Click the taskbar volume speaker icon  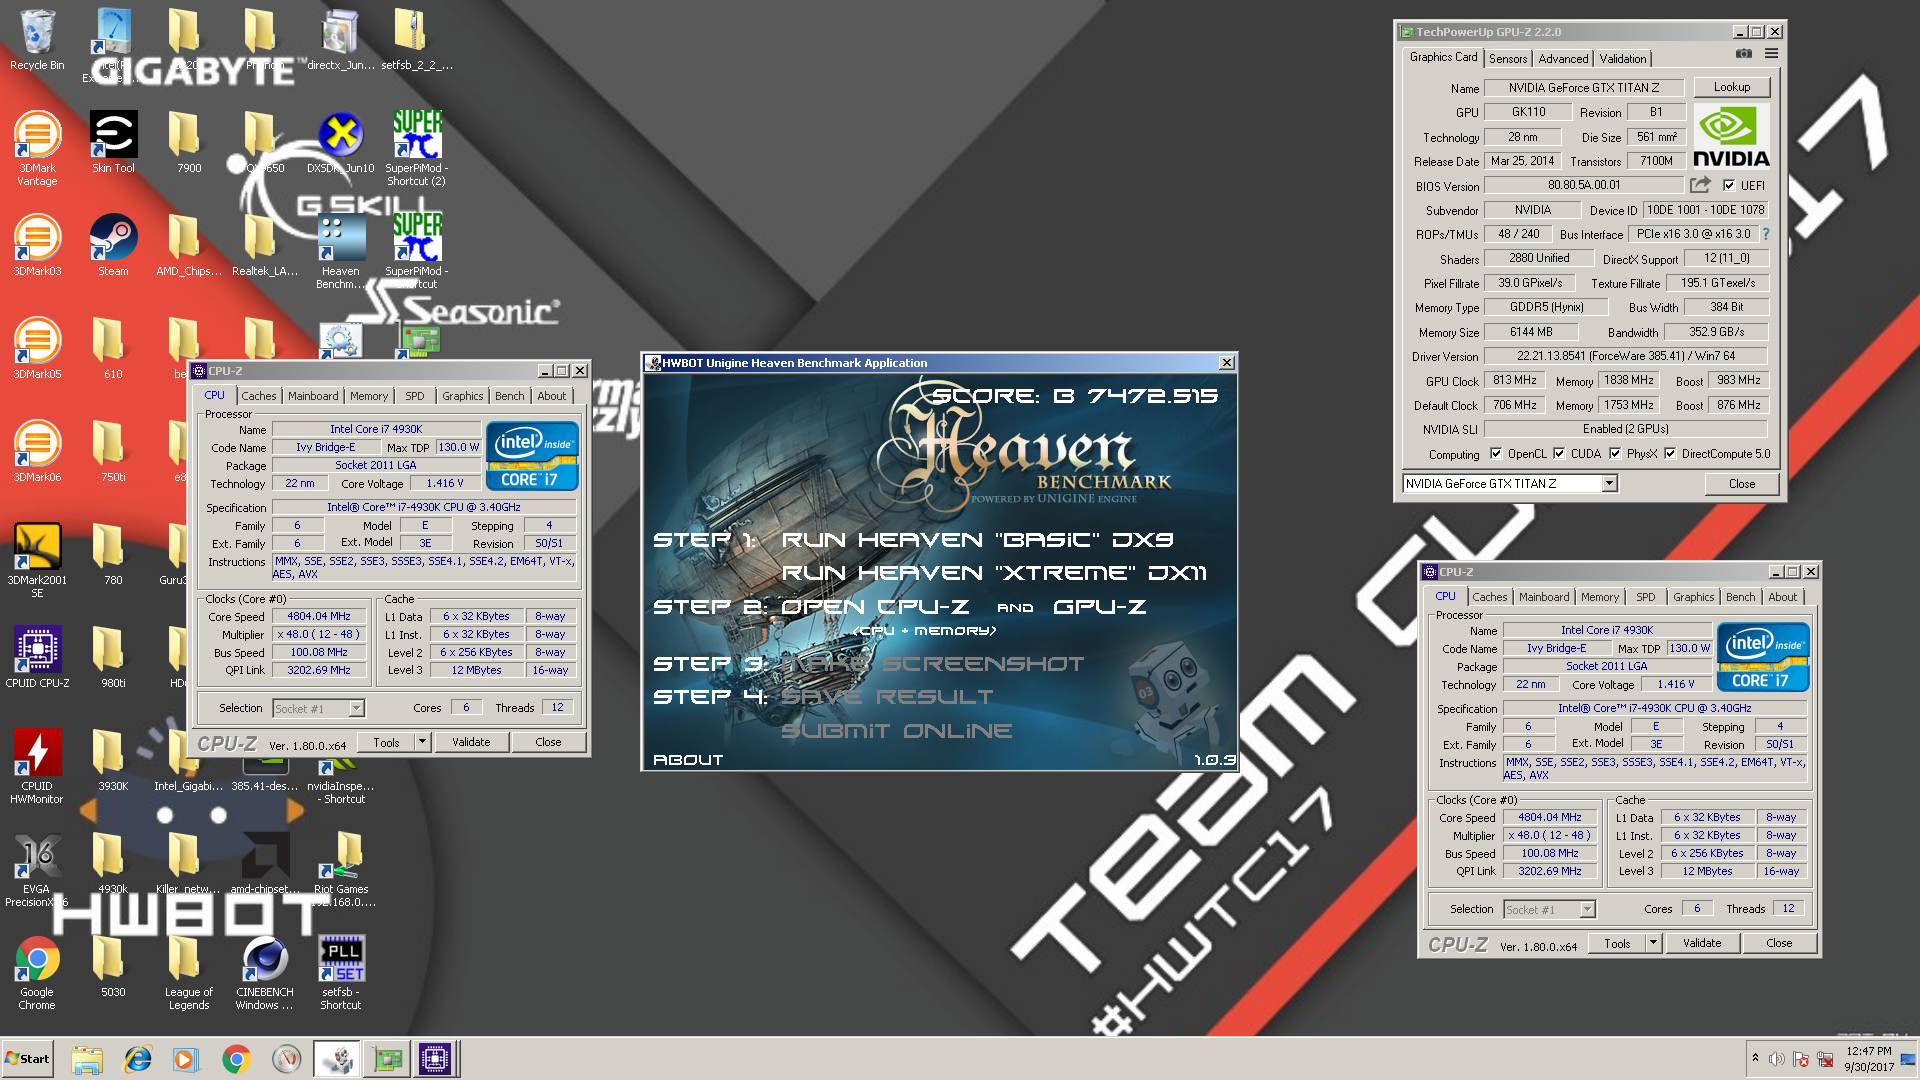pos(1777,1059)
